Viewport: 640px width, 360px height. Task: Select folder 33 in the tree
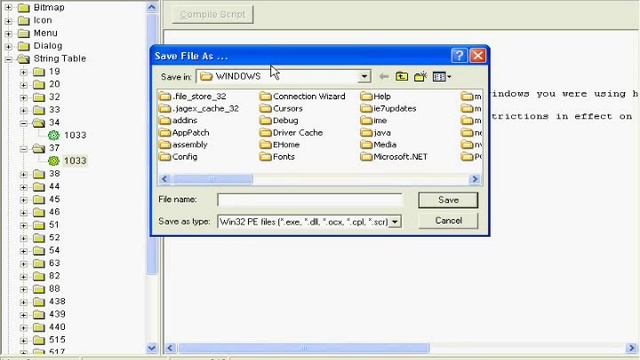54,110
